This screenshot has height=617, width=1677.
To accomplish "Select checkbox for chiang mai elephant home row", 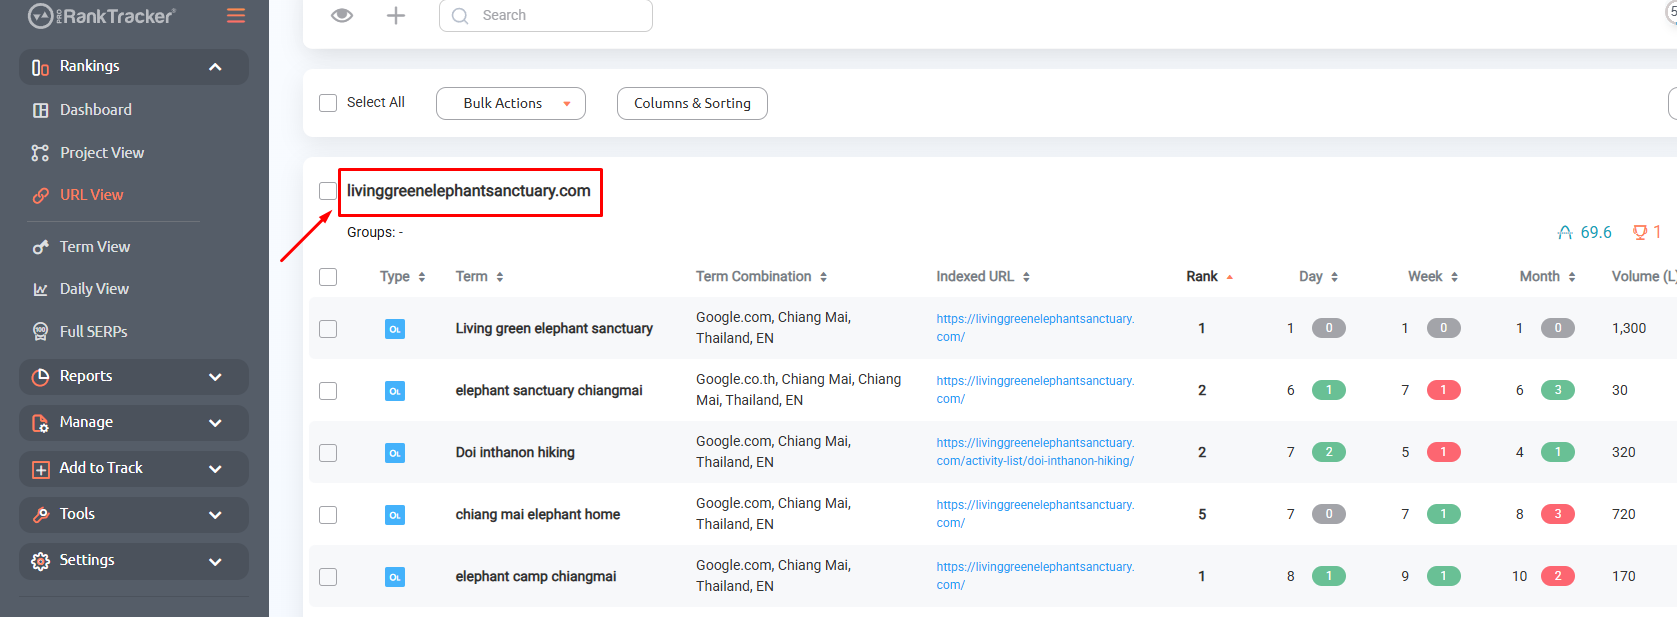I will coord(328,515).
